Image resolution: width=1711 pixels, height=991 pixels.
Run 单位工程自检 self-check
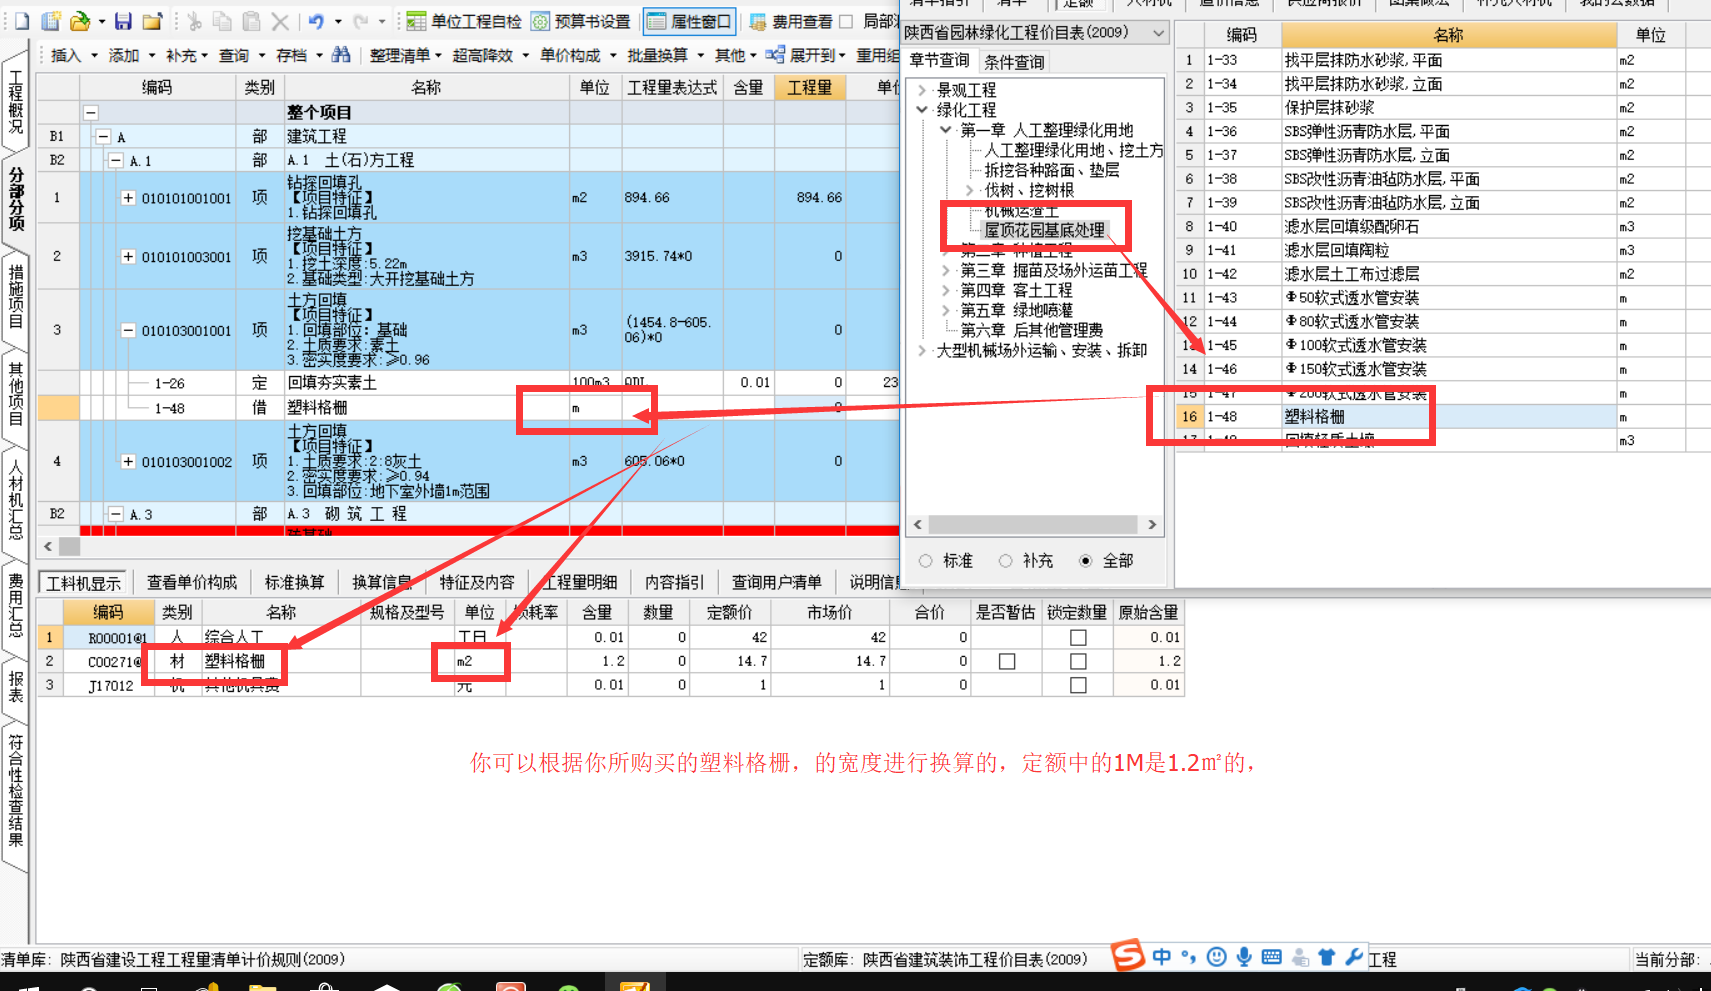(x=464, y=21)
